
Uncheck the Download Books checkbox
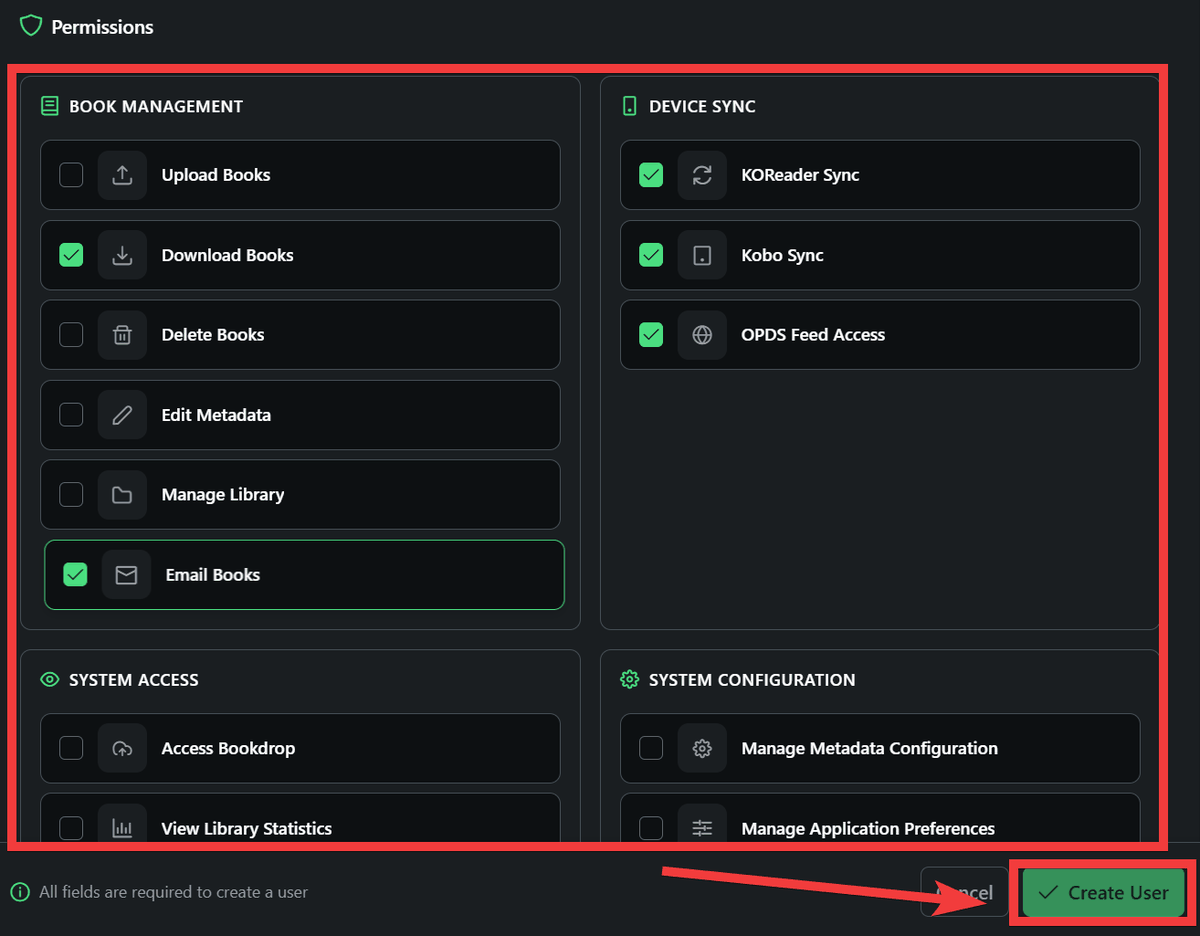(71, 255)
